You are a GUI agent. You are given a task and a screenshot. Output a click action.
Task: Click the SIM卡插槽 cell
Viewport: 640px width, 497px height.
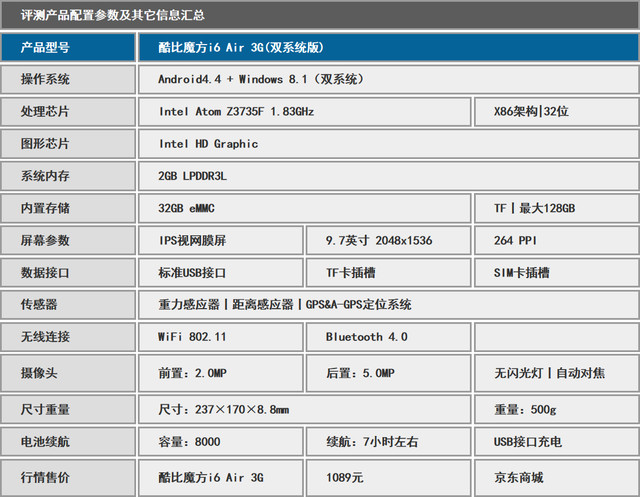pyautogui.click(x=557, y=273)
